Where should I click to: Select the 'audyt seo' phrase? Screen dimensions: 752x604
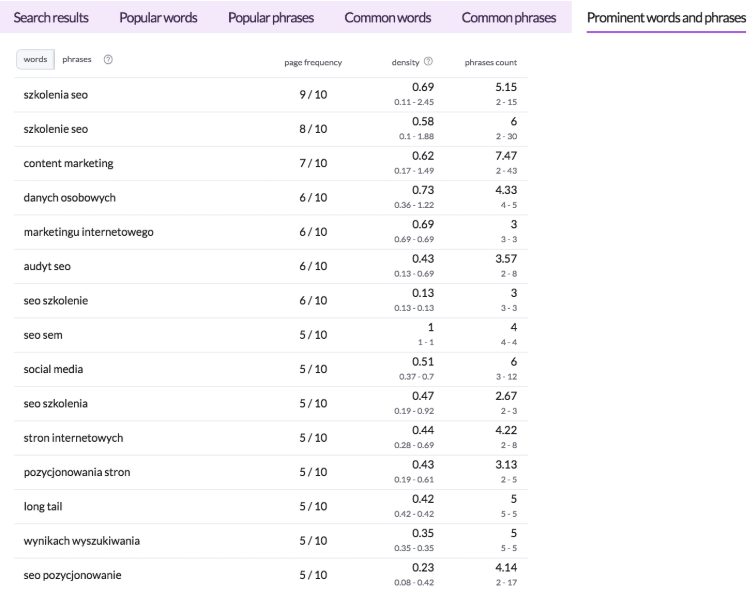[46, 266]
